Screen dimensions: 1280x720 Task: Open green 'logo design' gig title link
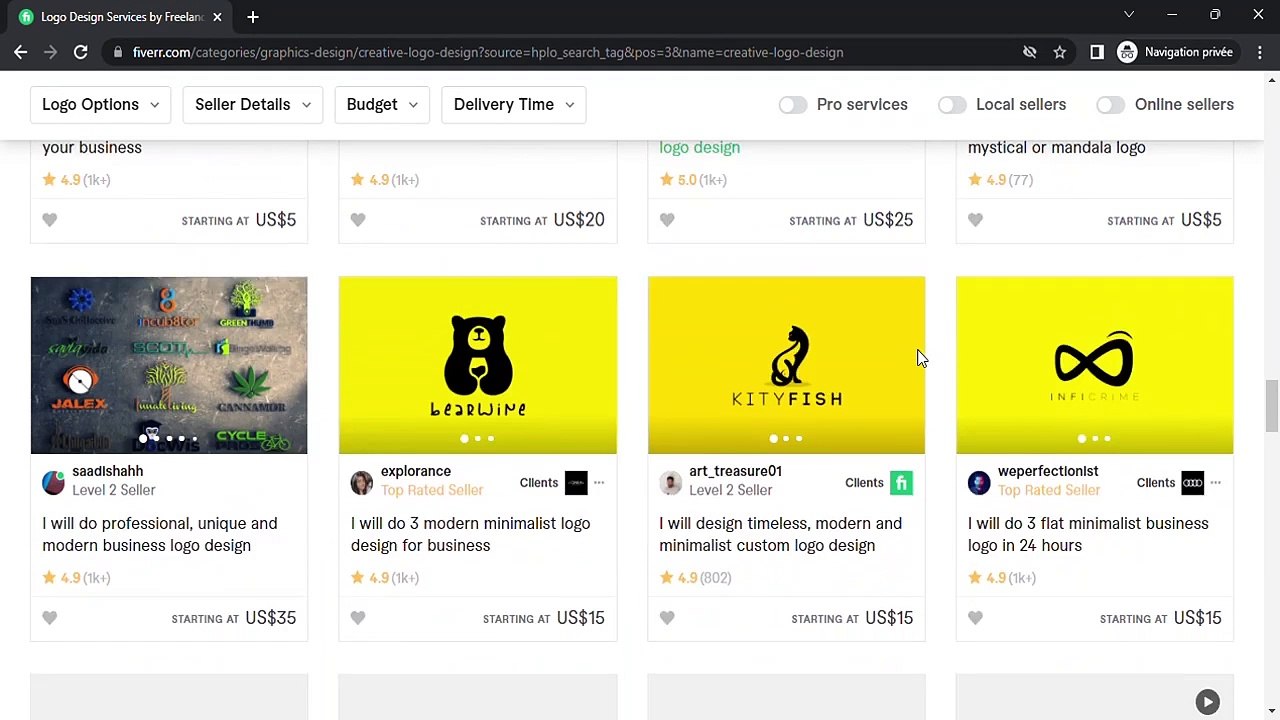click(x=699, y=147)
